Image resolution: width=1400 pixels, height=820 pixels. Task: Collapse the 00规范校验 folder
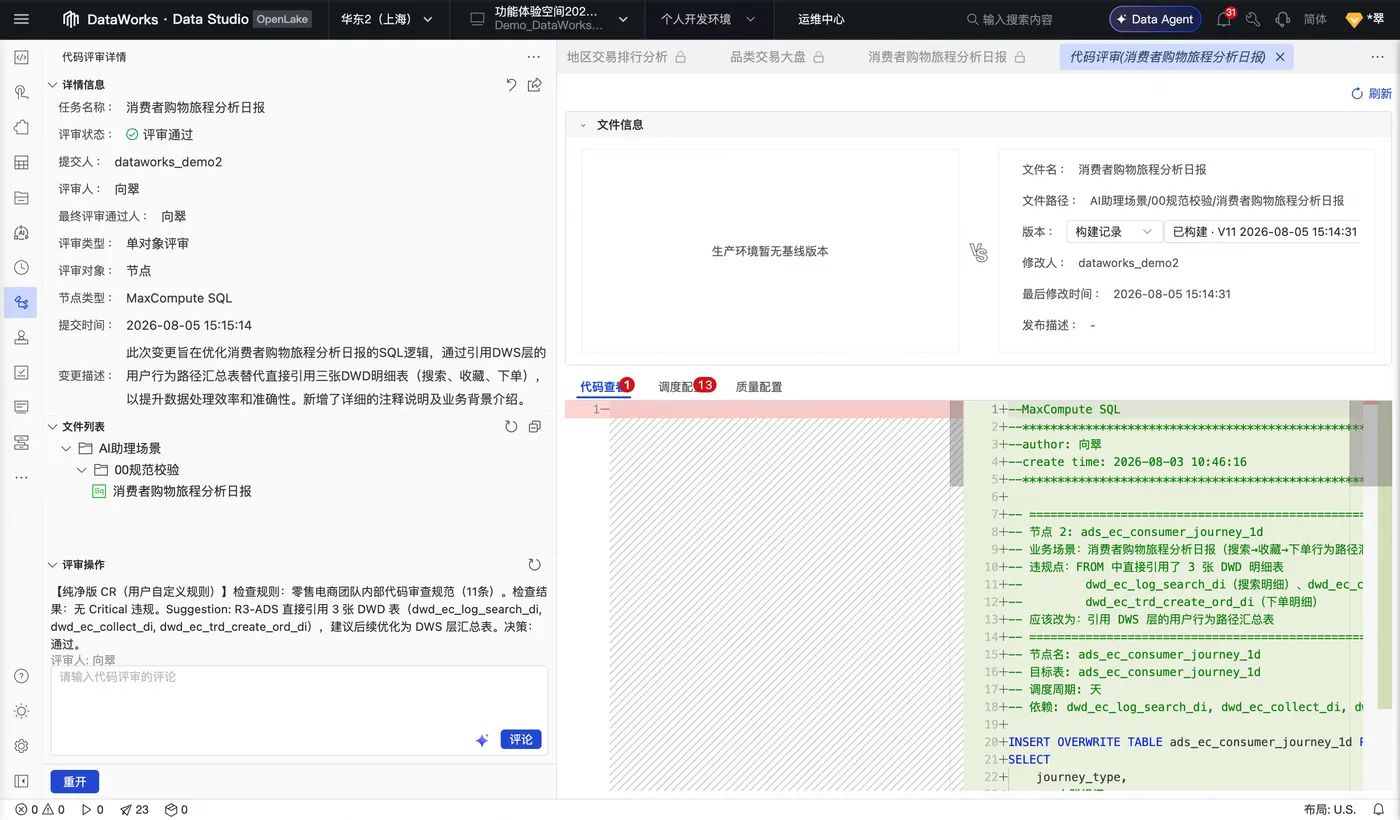[82, 470]
